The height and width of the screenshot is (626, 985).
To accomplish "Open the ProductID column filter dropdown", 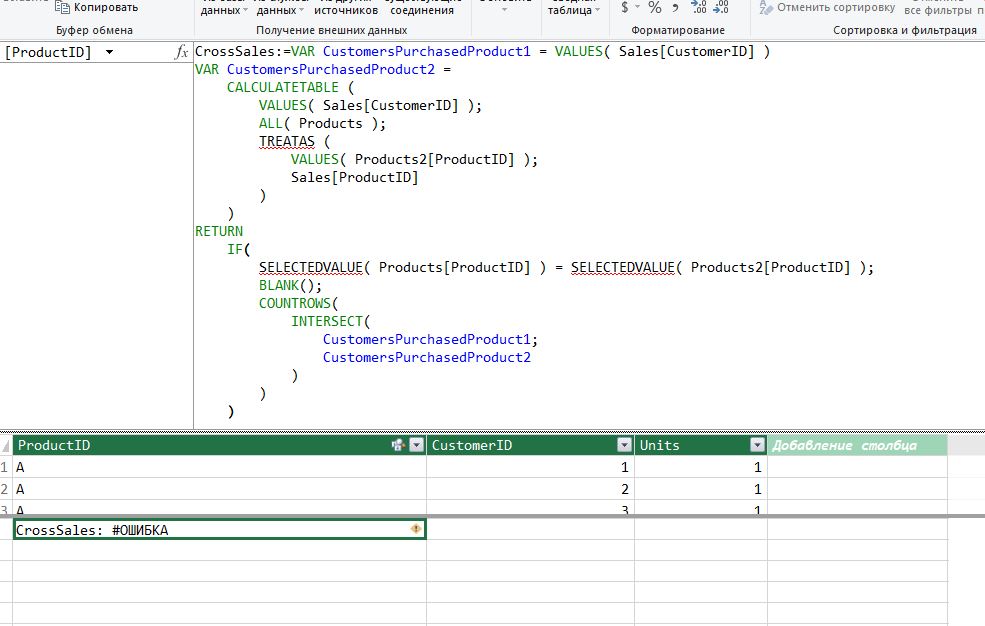I will coord(416,445).
